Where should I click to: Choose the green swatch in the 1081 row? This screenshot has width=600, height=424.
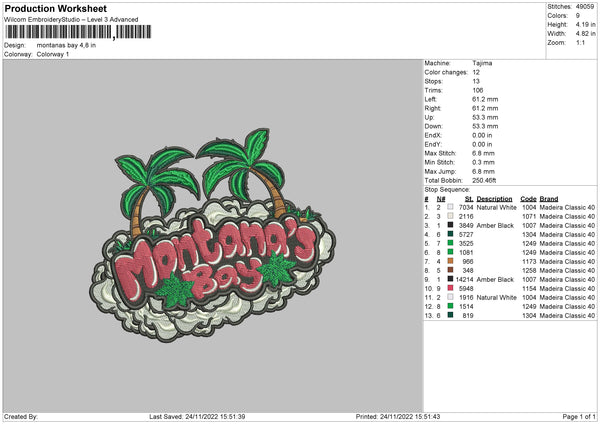click(450, 252)
